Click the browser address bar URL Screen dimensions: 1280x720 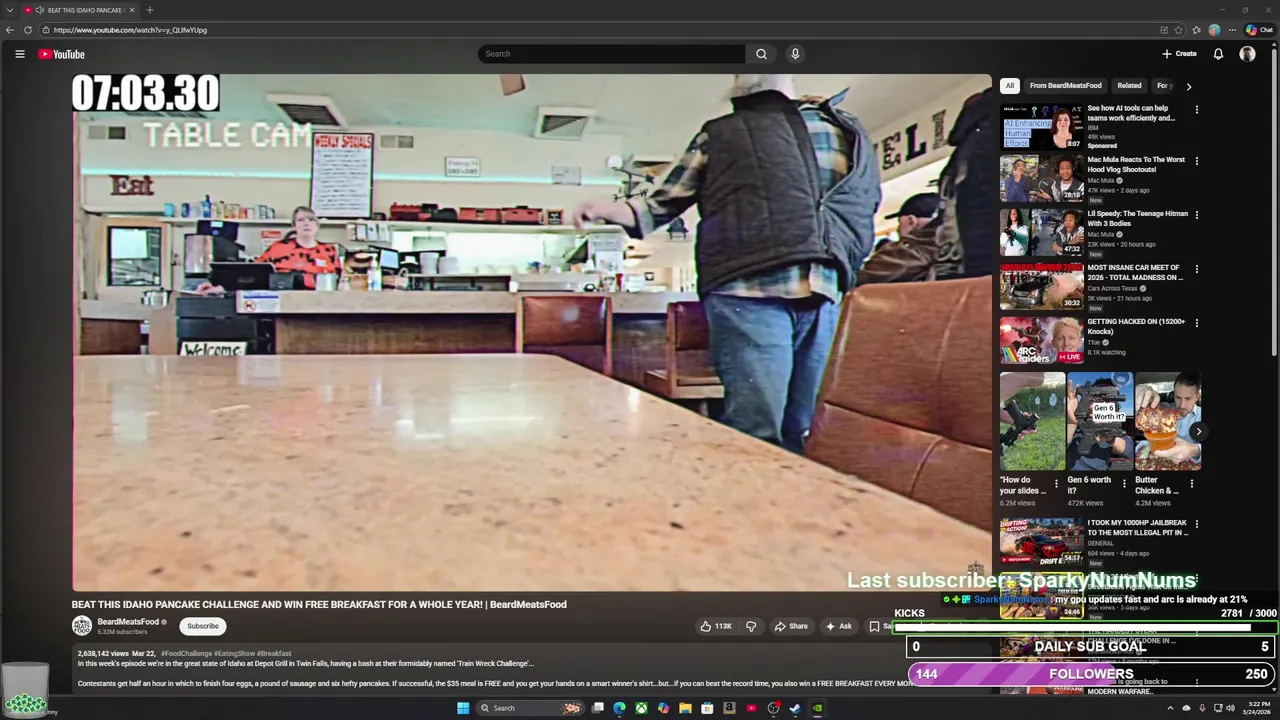coord(131,30)
